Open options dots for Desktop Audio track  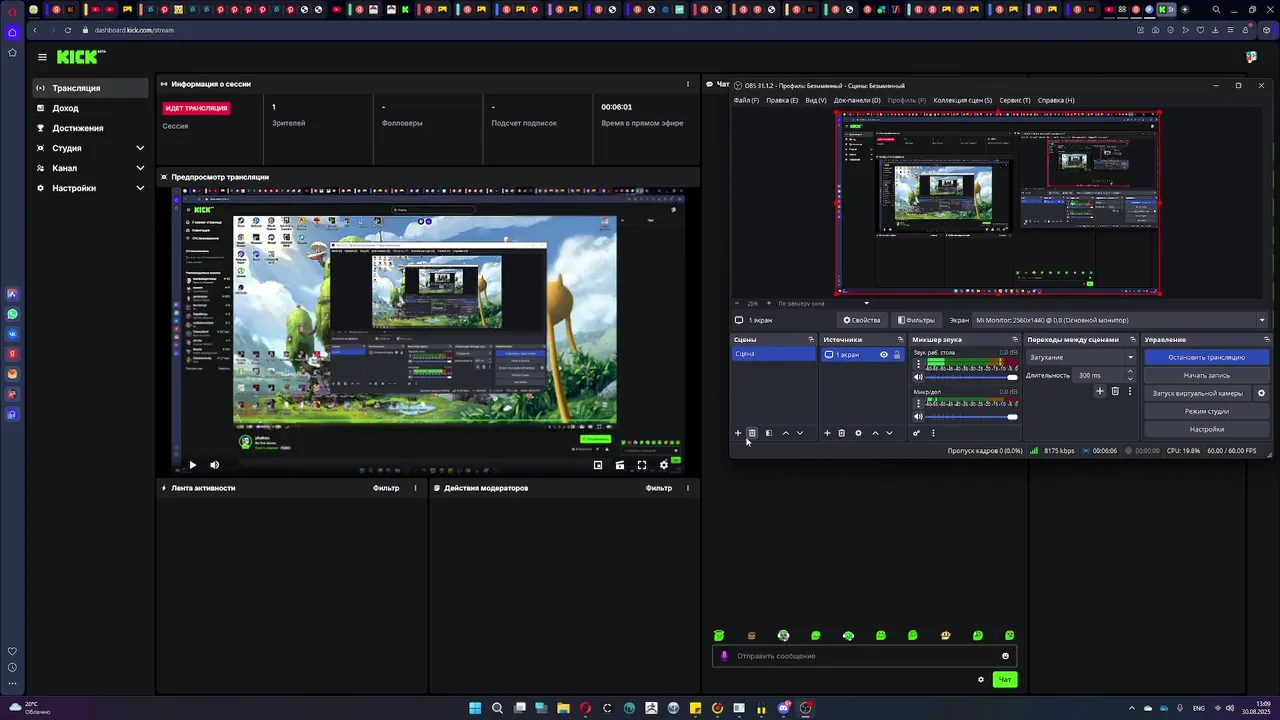coord(918,364)
